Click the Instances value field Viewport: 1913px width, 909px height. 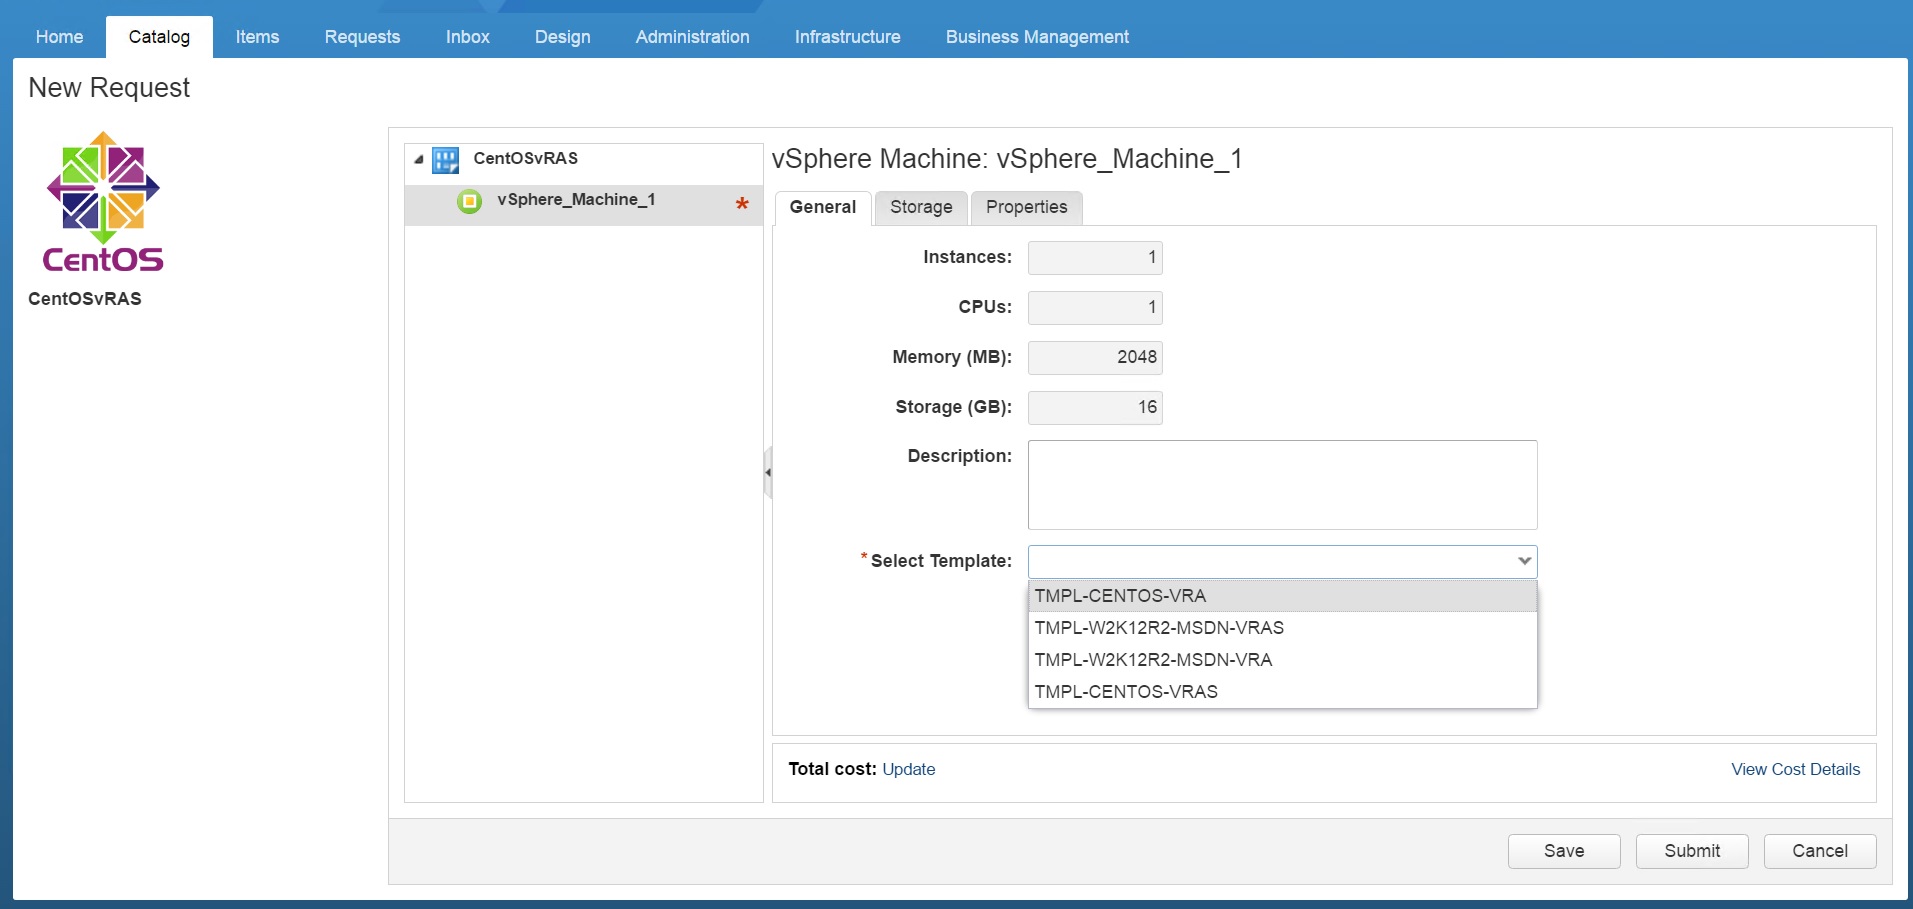pos(1095,258)
